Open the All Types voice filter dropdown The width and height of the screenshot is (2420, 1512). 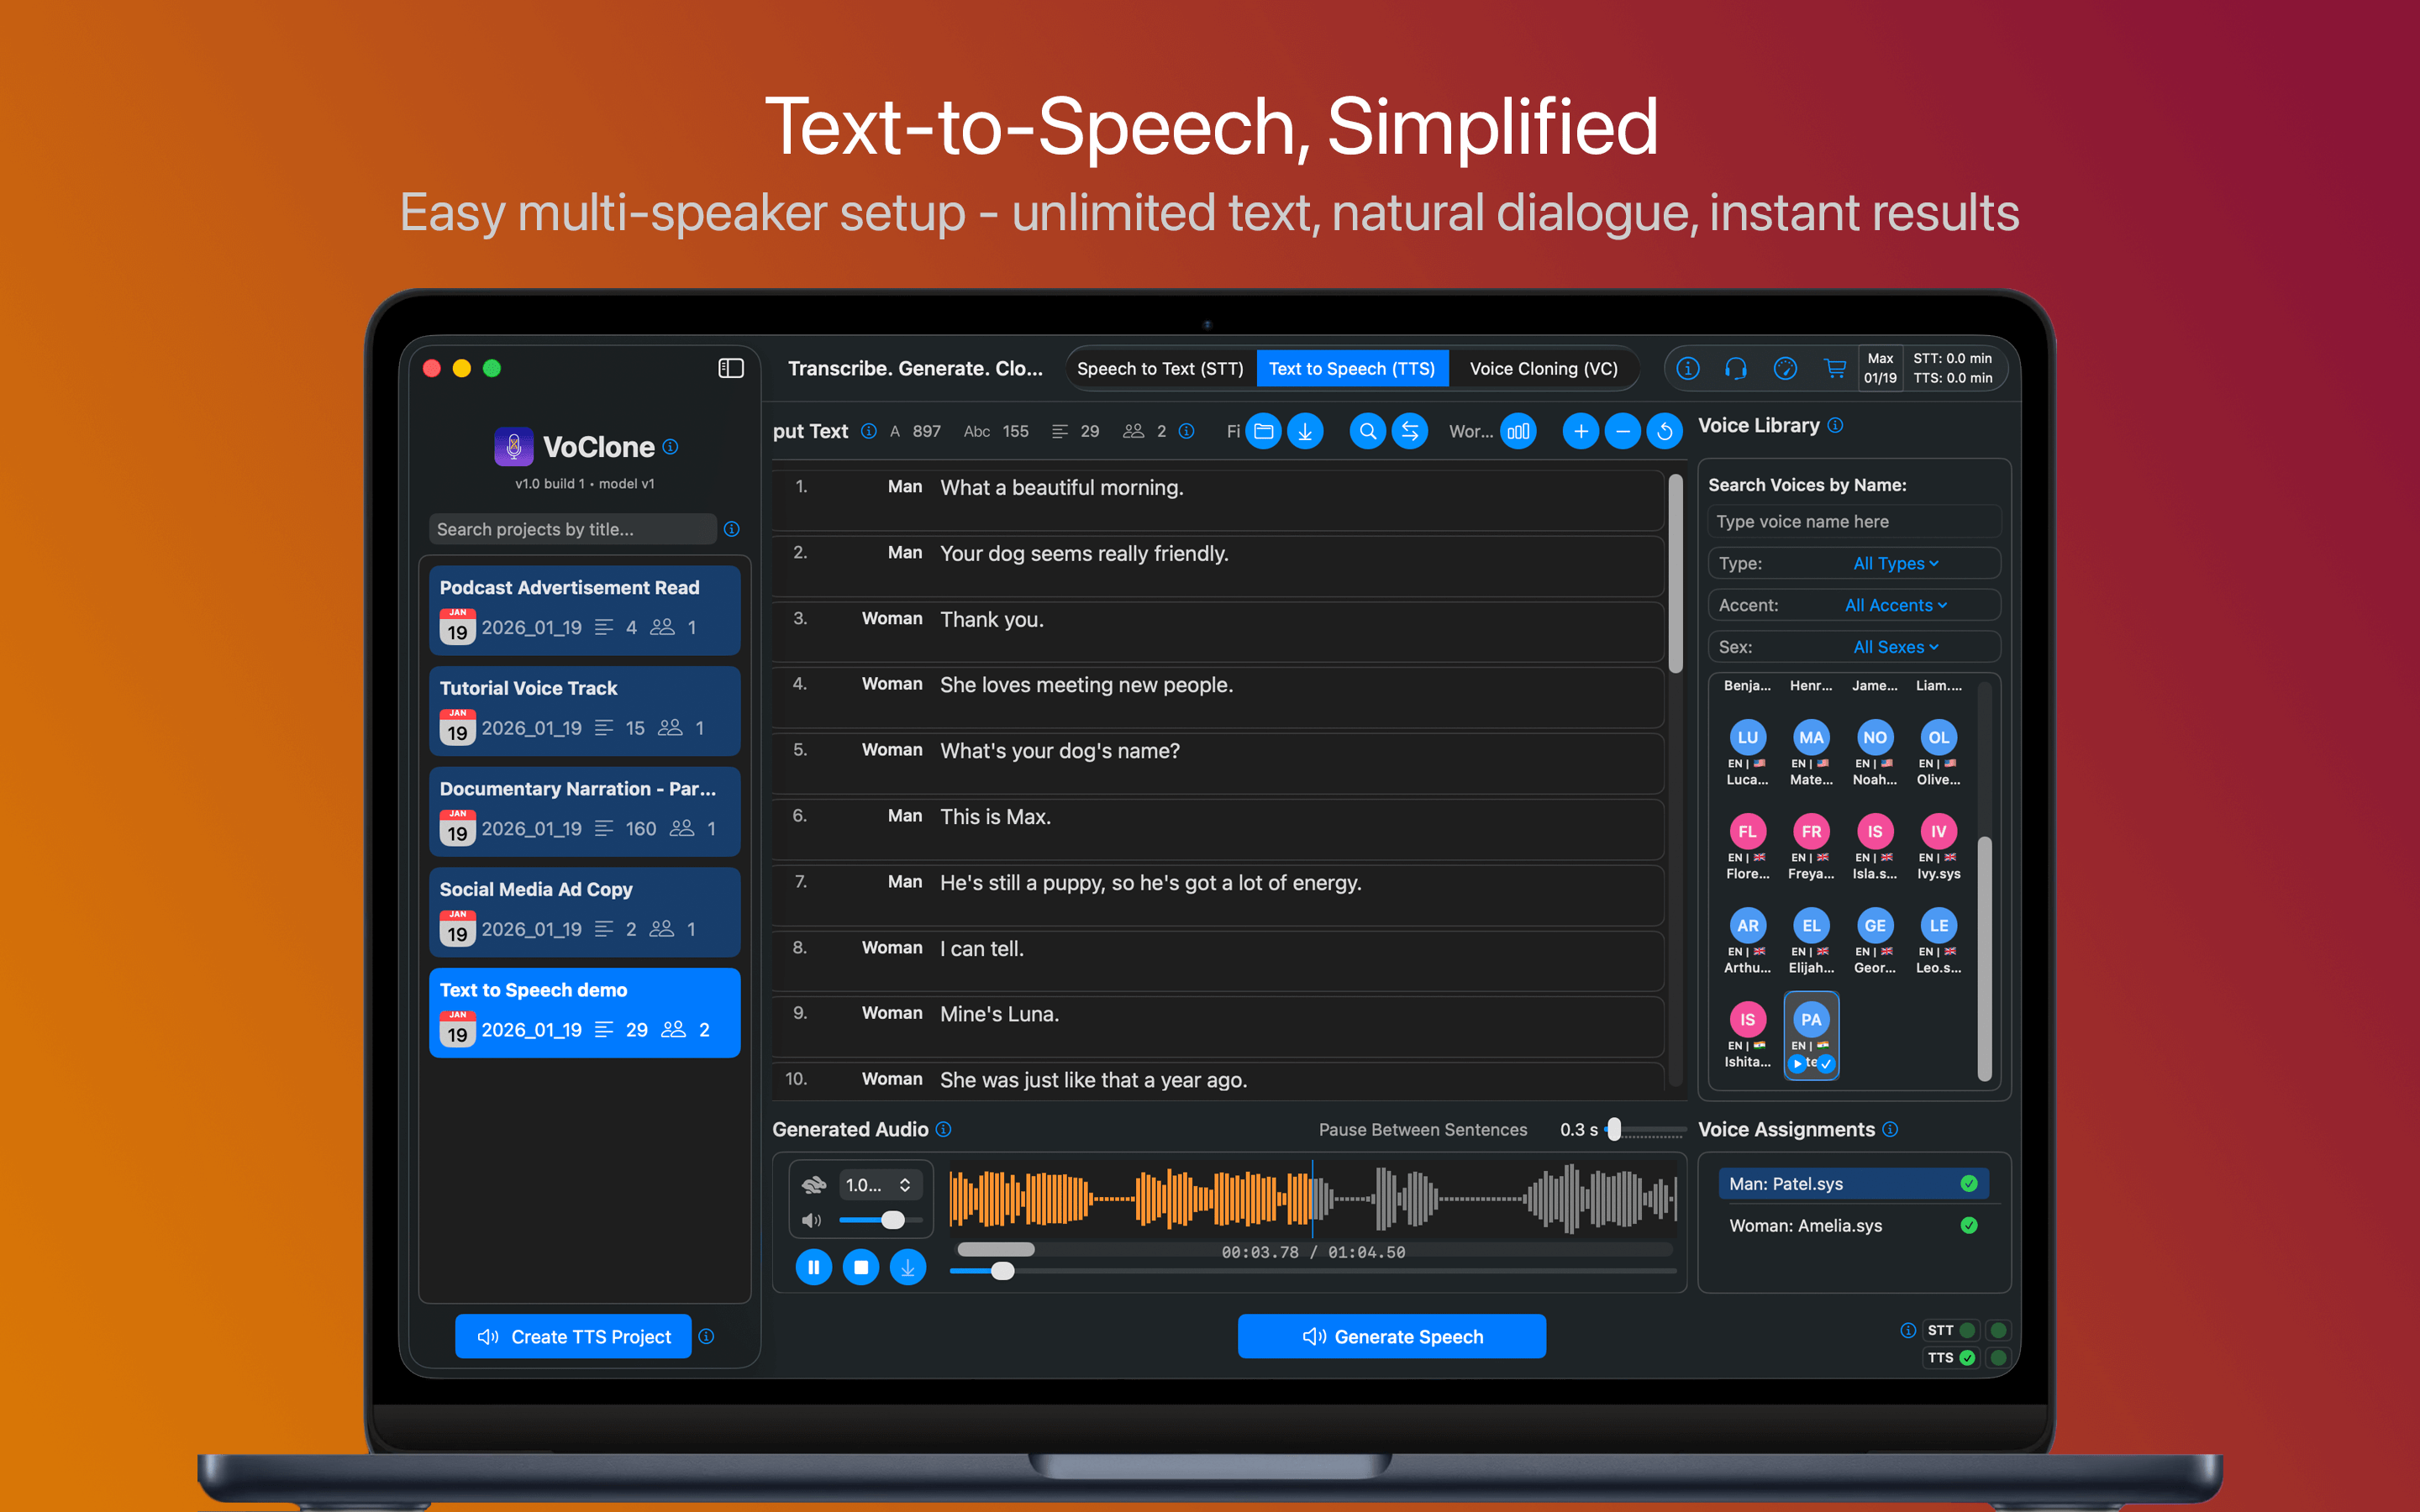click(x=1895, y=563)
